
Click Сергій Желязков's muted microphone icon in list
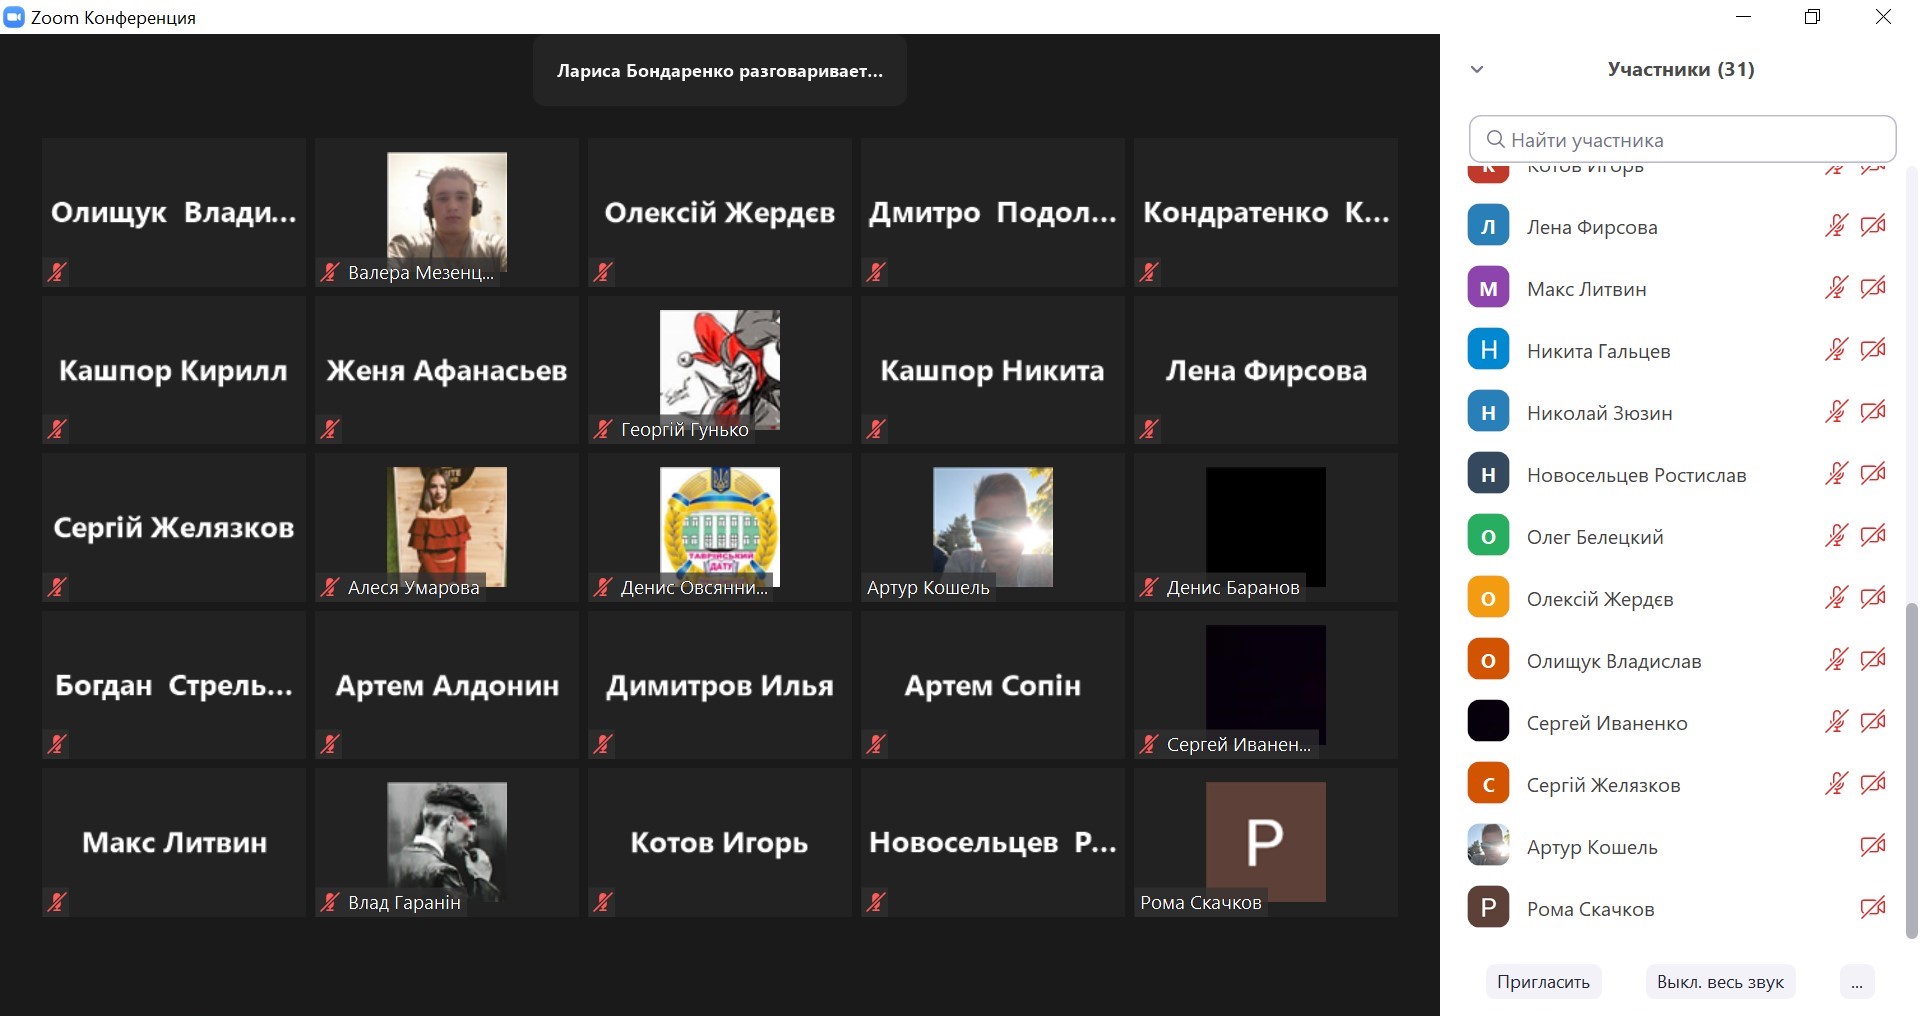click(x=1836, y=784)
